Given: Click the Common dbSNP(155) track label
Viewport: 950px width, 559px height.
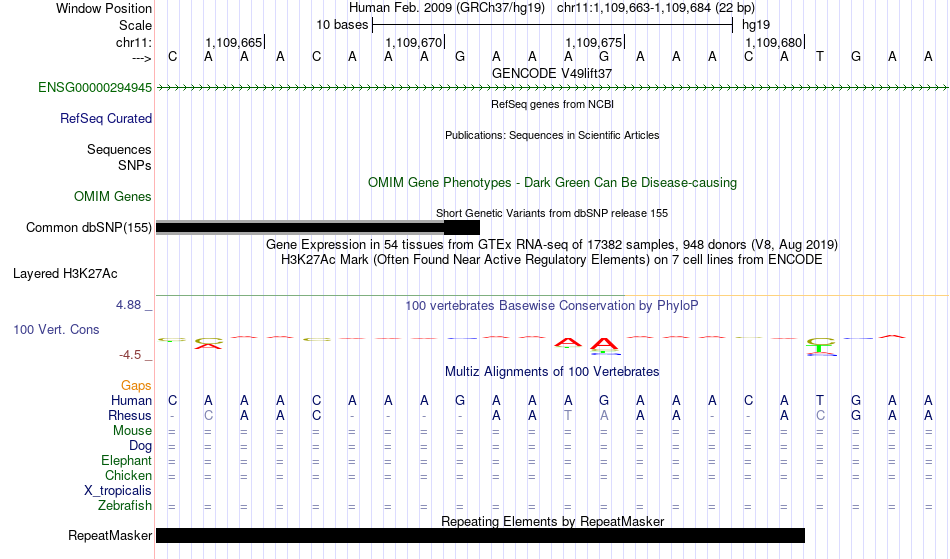Looking at the screenshot, I should (x=89, y=228).
